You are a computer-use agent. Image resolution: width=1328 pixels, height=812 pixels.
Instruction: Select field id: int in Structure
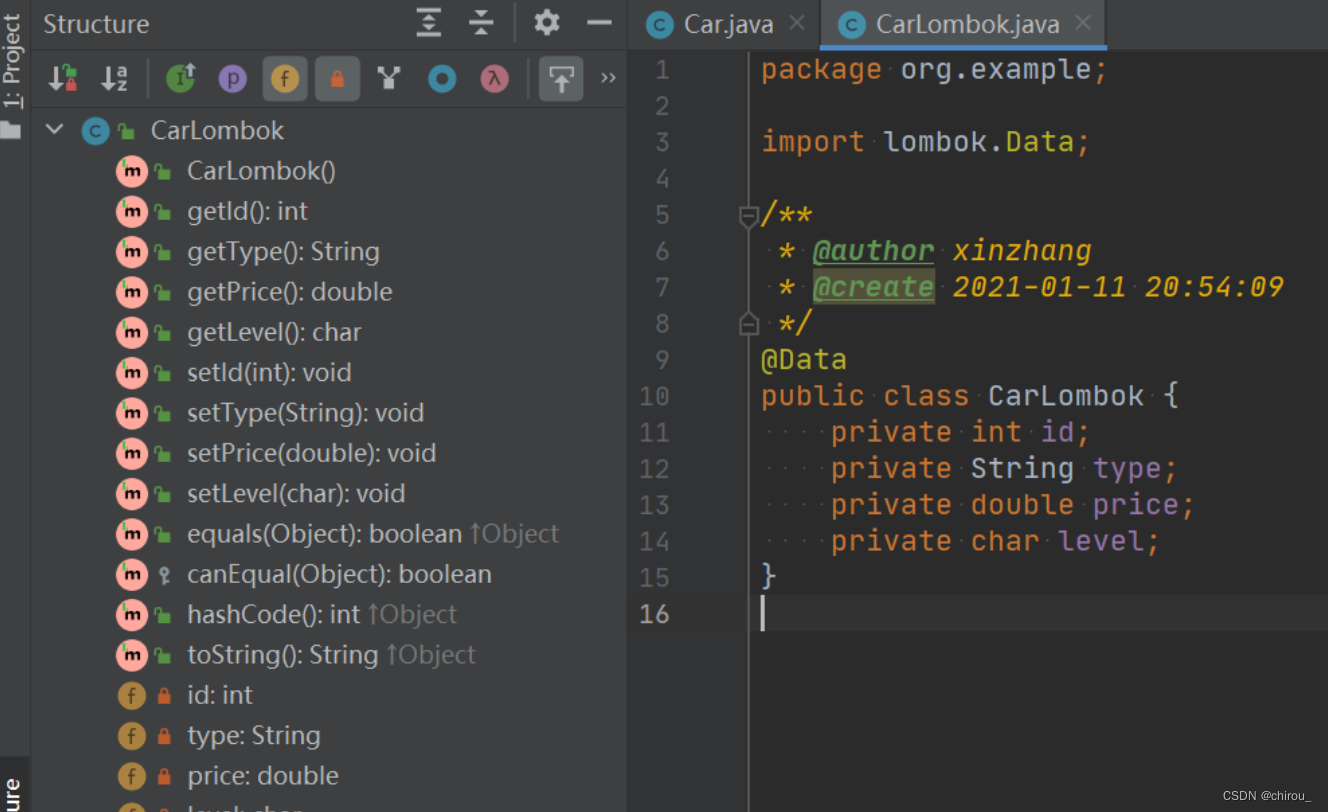click(x=220, y=695)
